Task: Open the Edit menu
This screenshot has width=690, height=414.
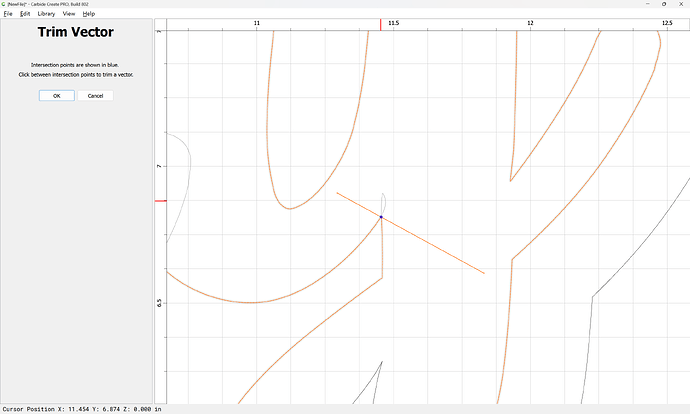Action: (25, 14)
